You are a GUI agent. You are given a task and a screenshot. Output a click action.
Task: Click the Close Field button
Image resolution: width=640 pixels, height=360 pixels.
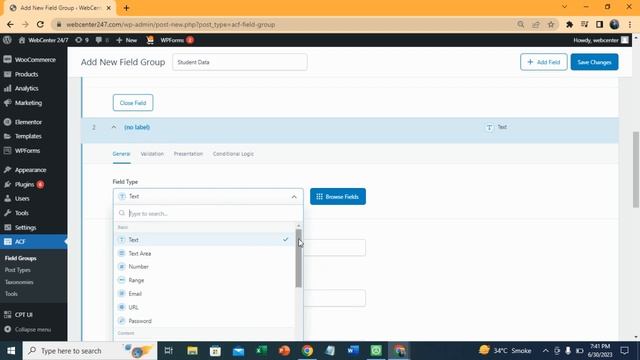(x=133, y=103)
